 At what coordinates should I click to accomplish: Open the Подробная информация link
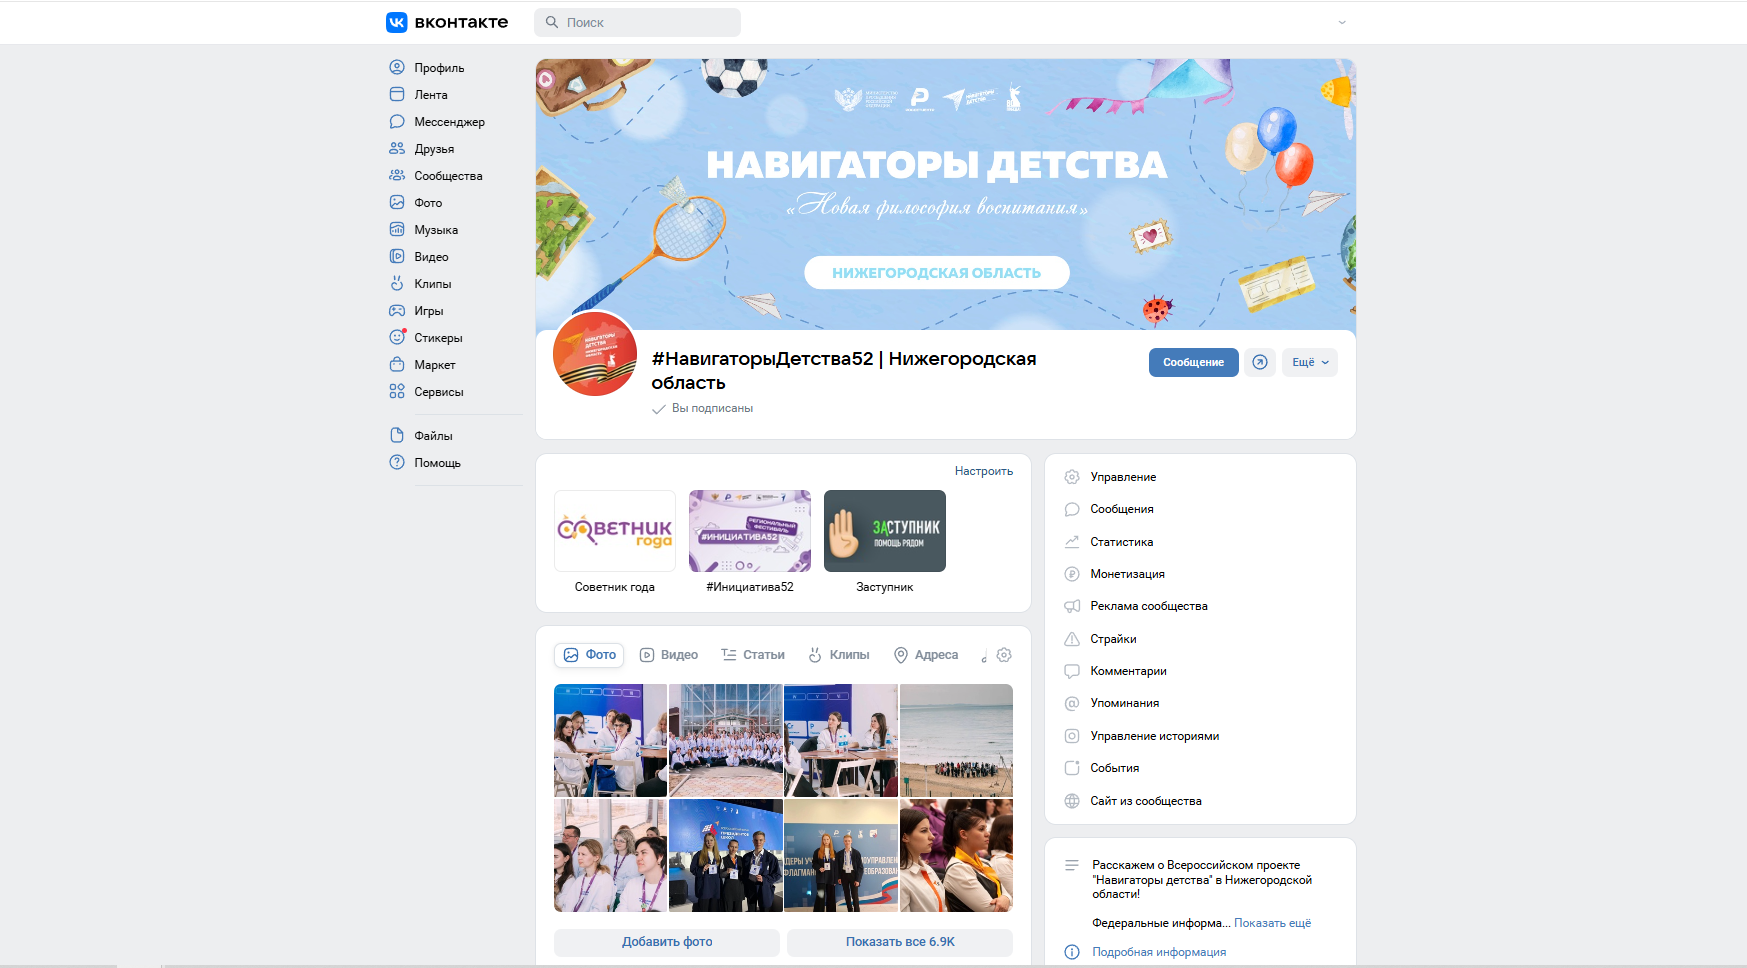click(1159, 952)
